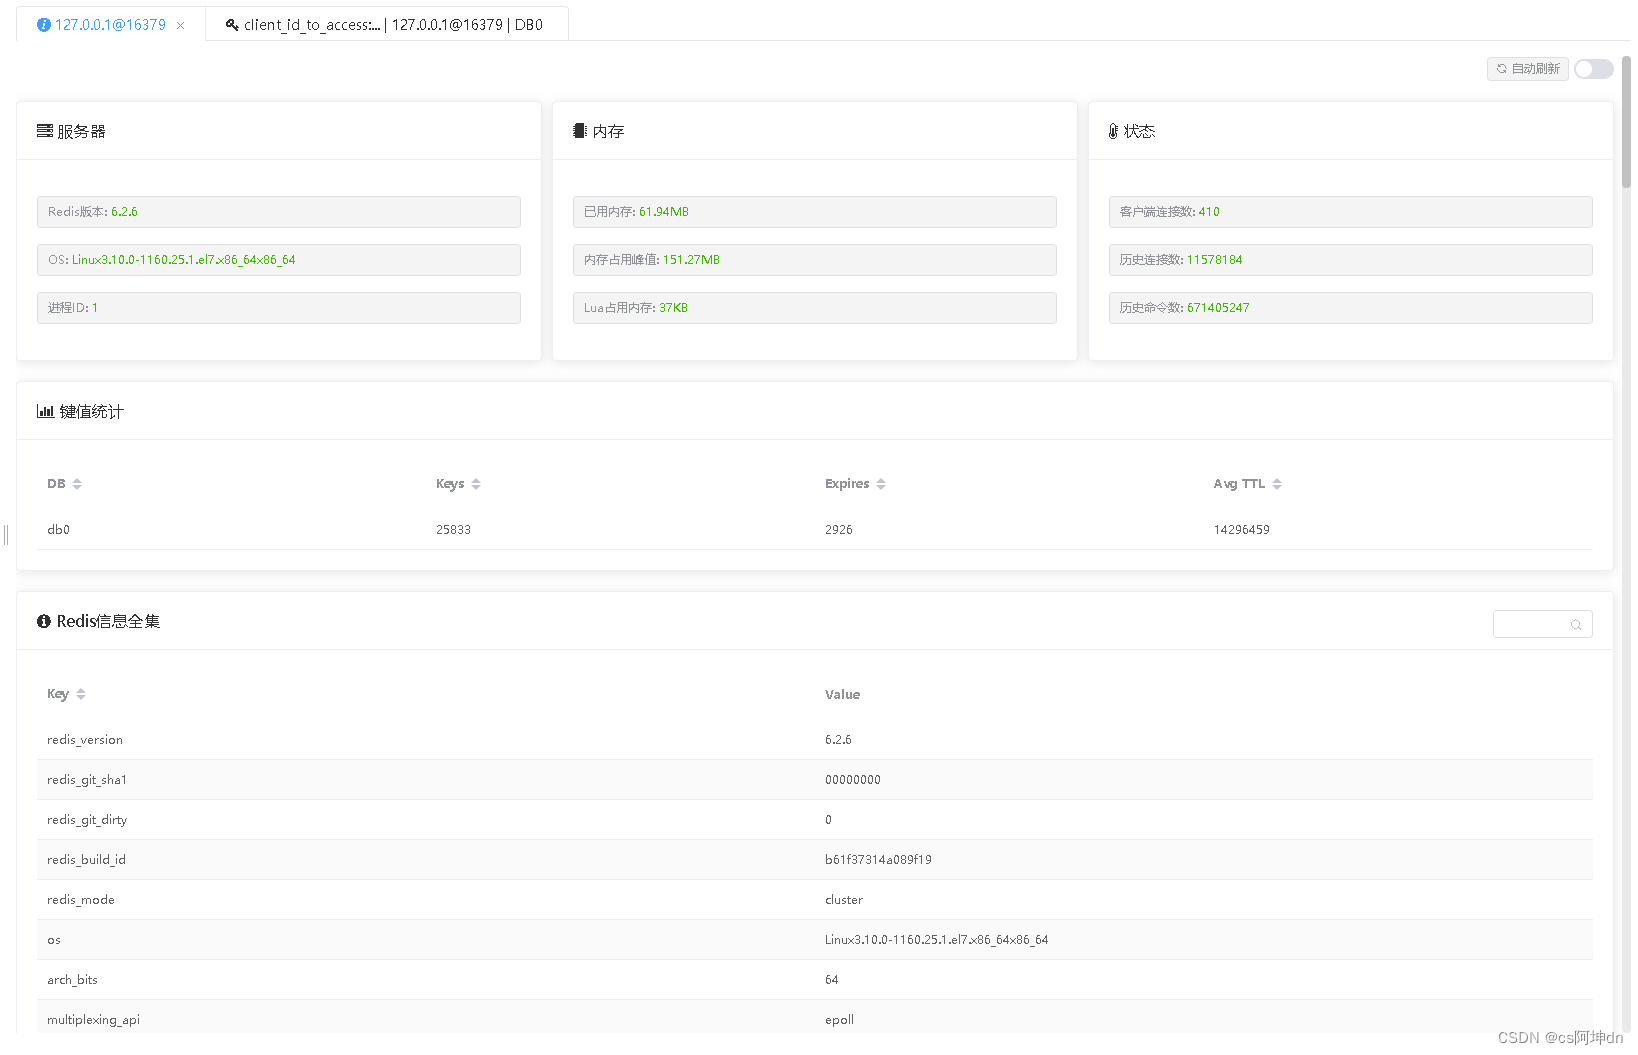Select the 客户端连接数: 410 field
The width and height of the screenshot is (1638, 1055).
[x=1351, y=212]
